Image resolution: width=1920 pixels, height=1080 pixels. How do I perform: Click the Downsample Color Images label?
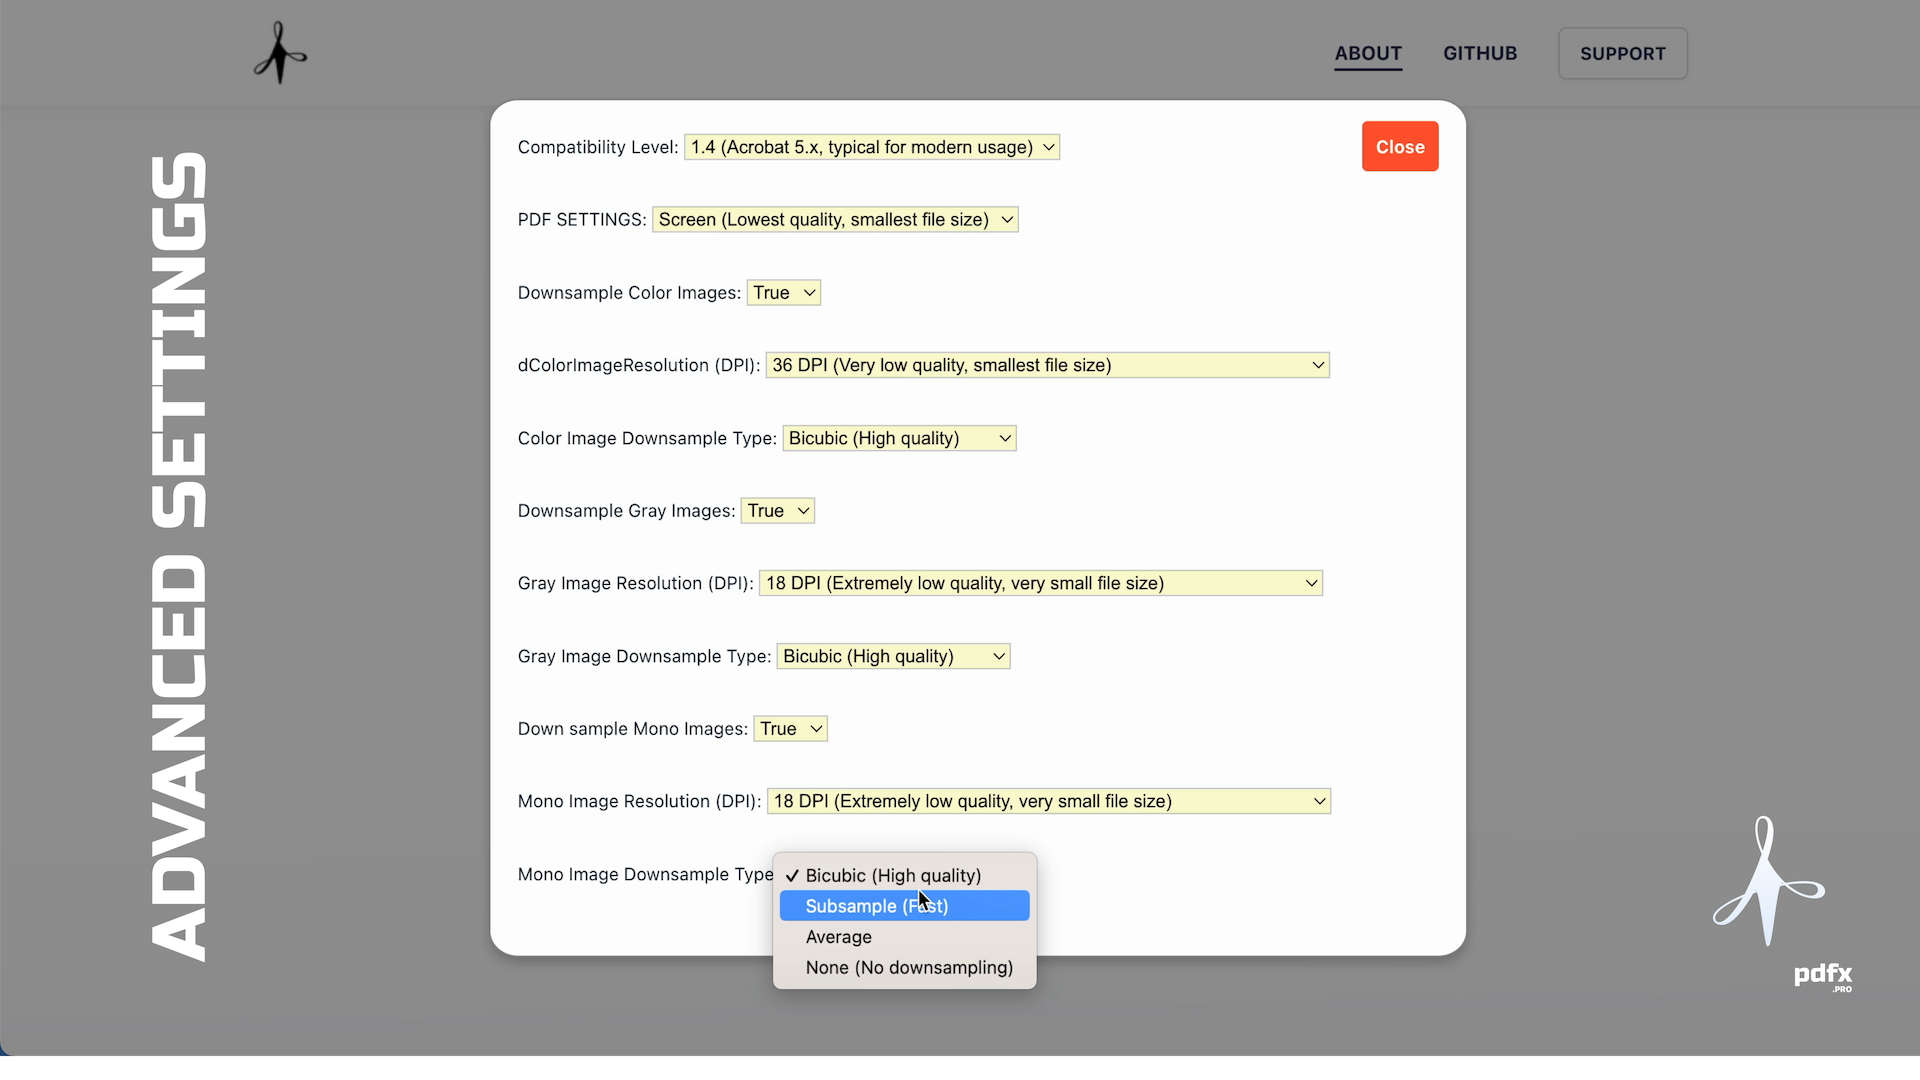[630, 293]
